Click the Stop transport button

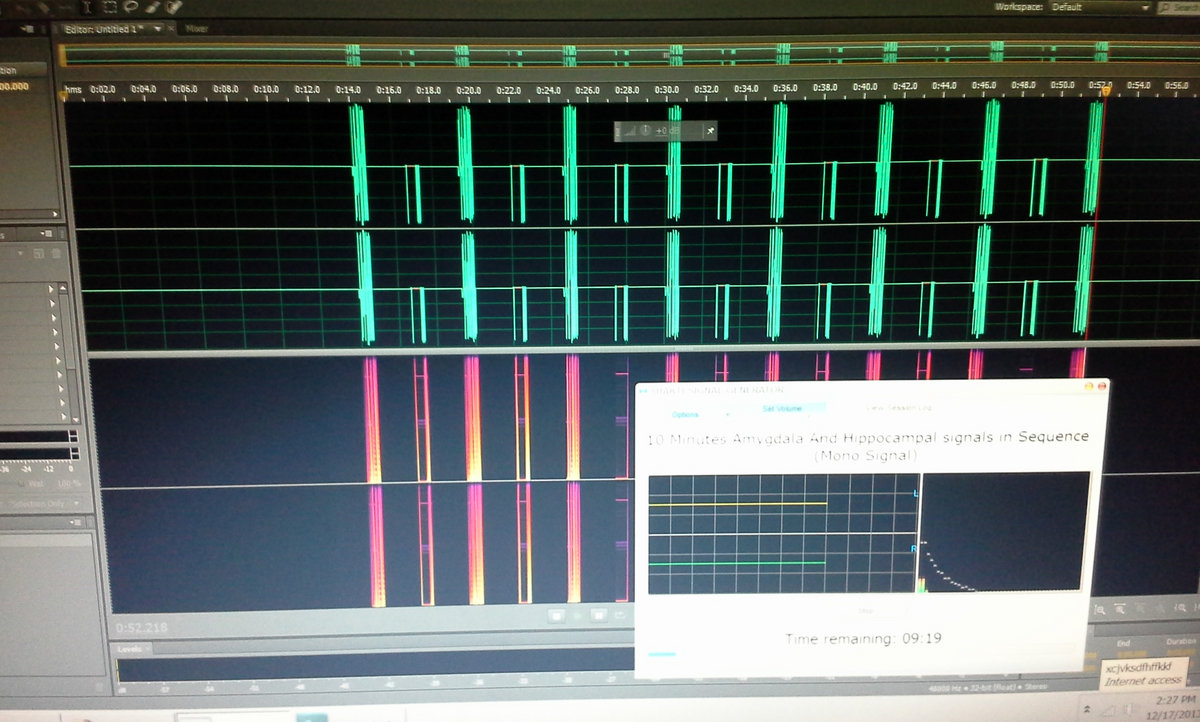coord(558,615)
